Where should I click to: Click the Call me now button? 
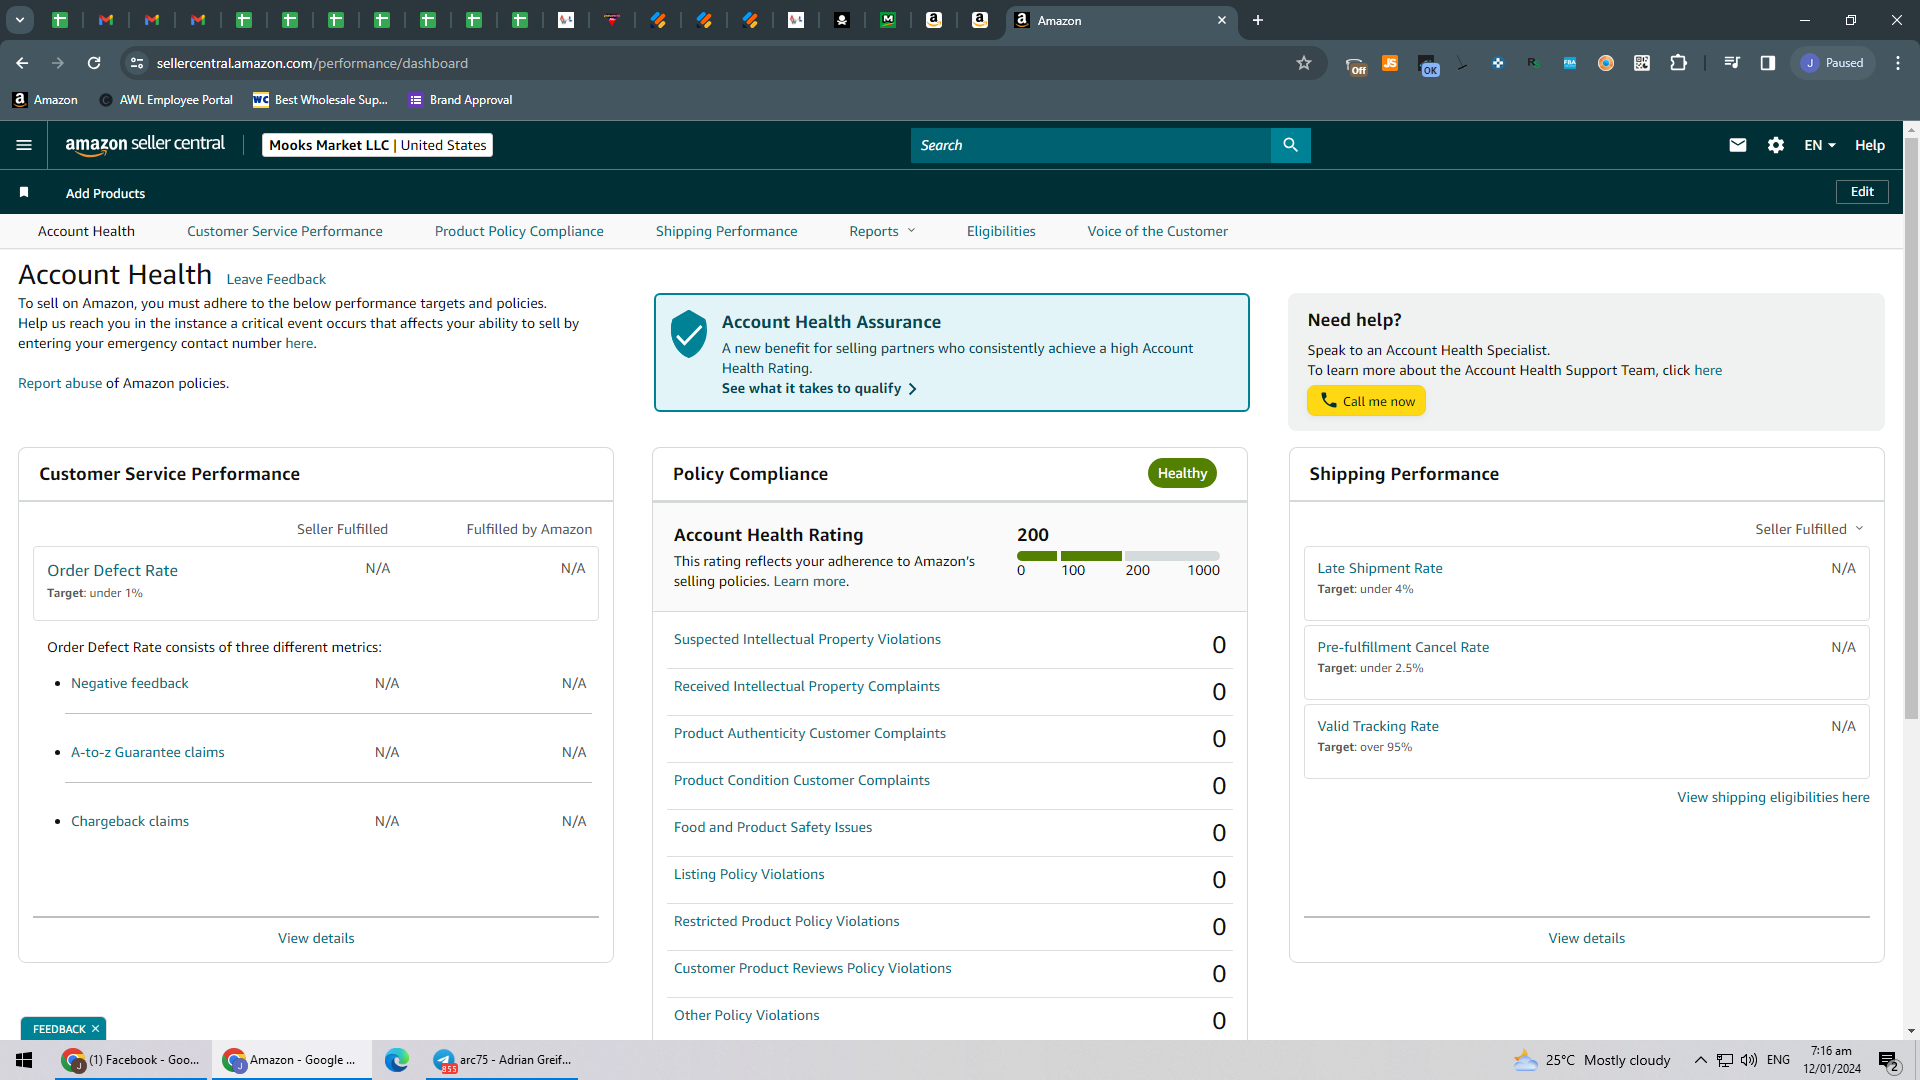coord(1367,401)
